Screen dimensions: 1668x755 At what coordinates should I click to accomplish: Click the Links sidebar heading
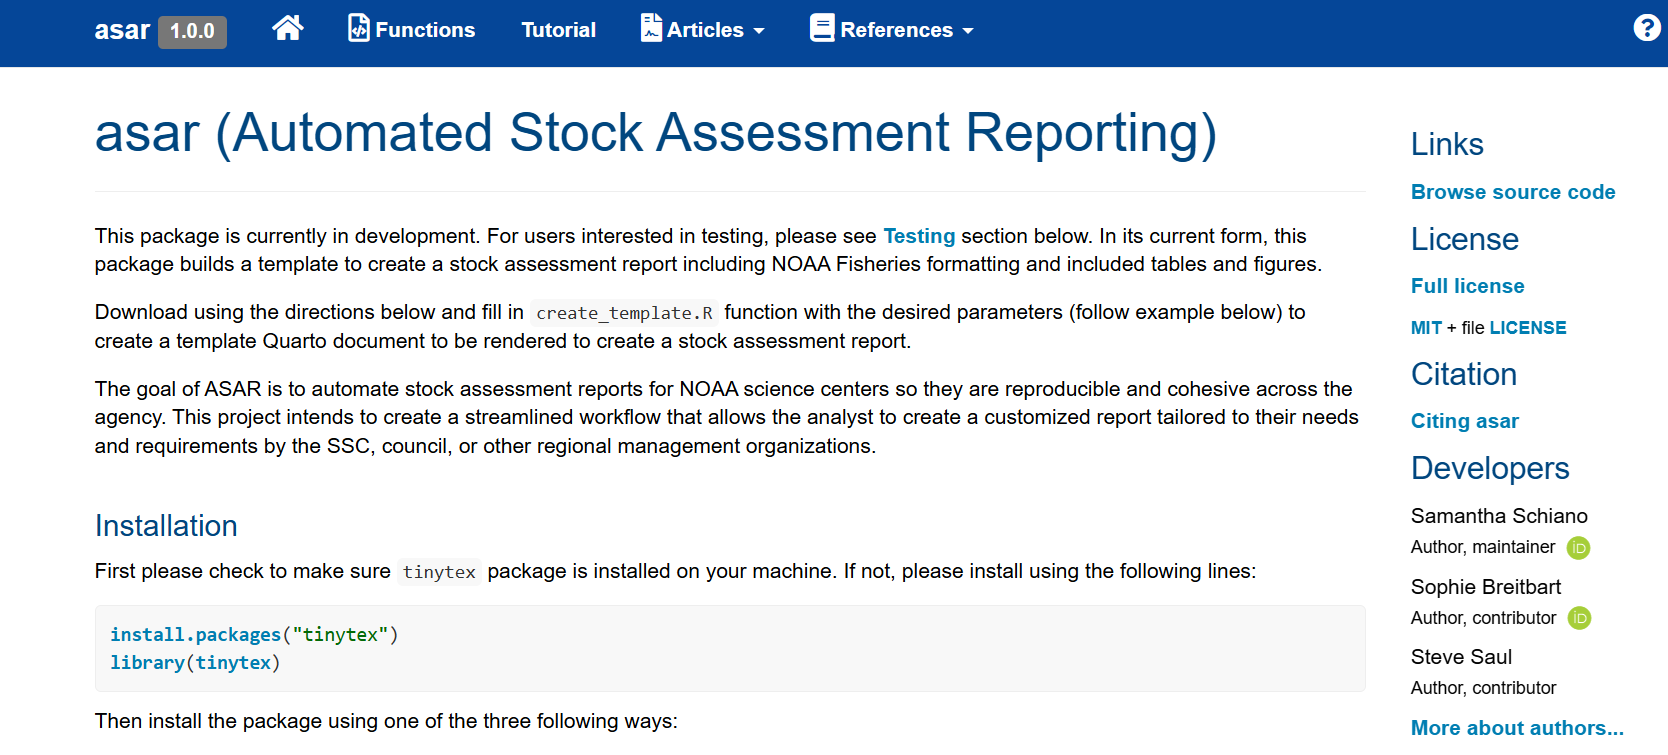point(1447,144)
